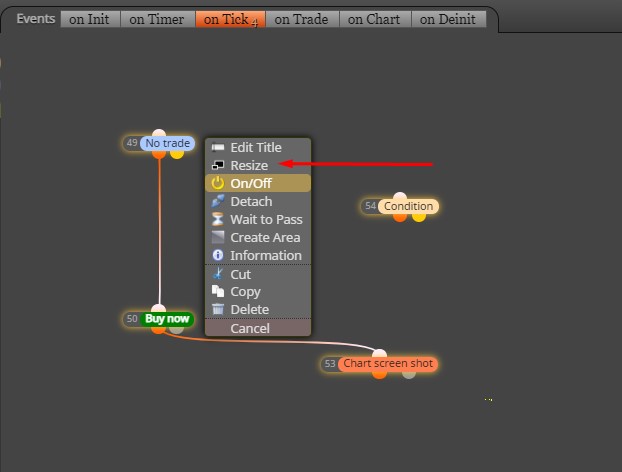Click the hourglass Wait to Pass icon
The height and width of the screenshot is (472, 622).
coord(217,219)
